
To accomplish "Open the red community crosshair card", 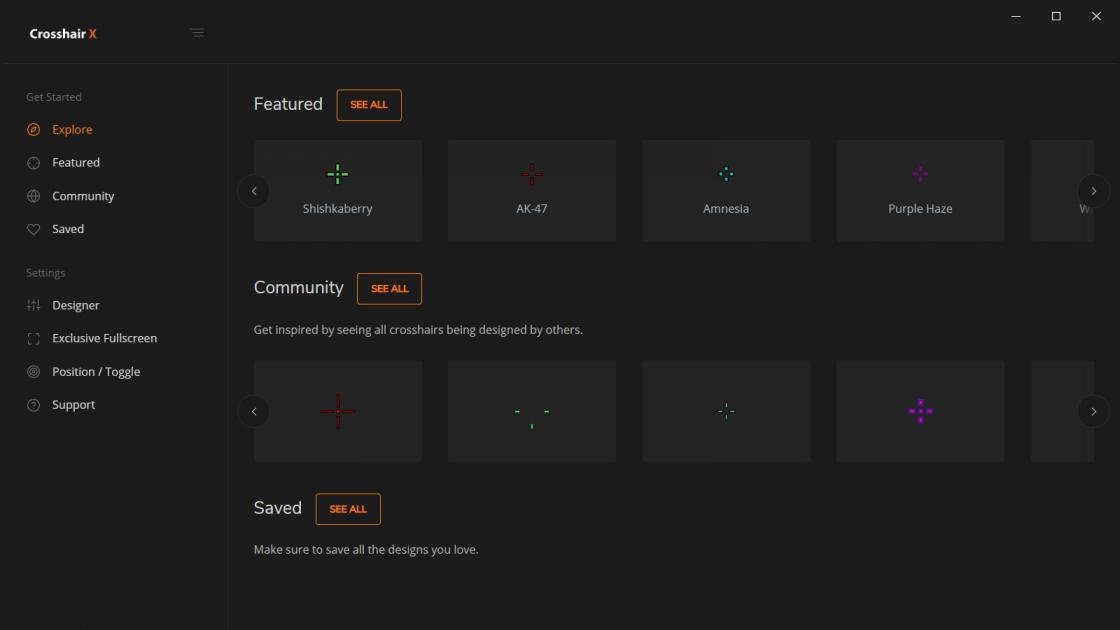I will (338, 411).
